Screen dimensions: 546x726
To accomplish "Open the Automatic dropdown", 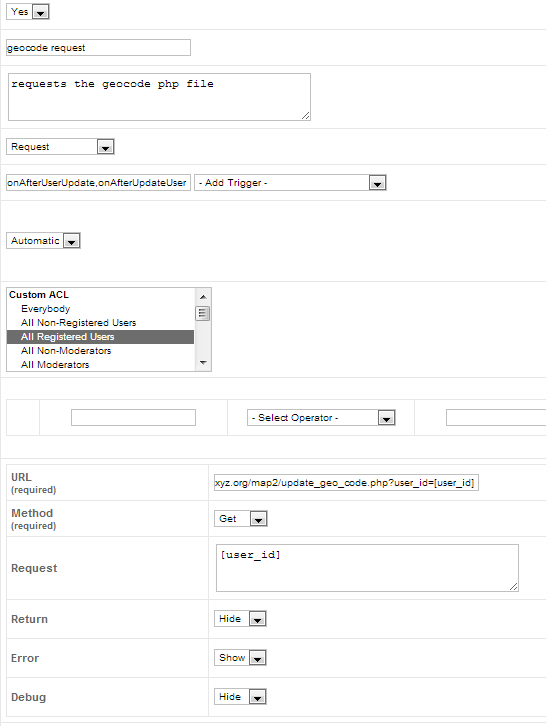I will (x=43, y=241).
